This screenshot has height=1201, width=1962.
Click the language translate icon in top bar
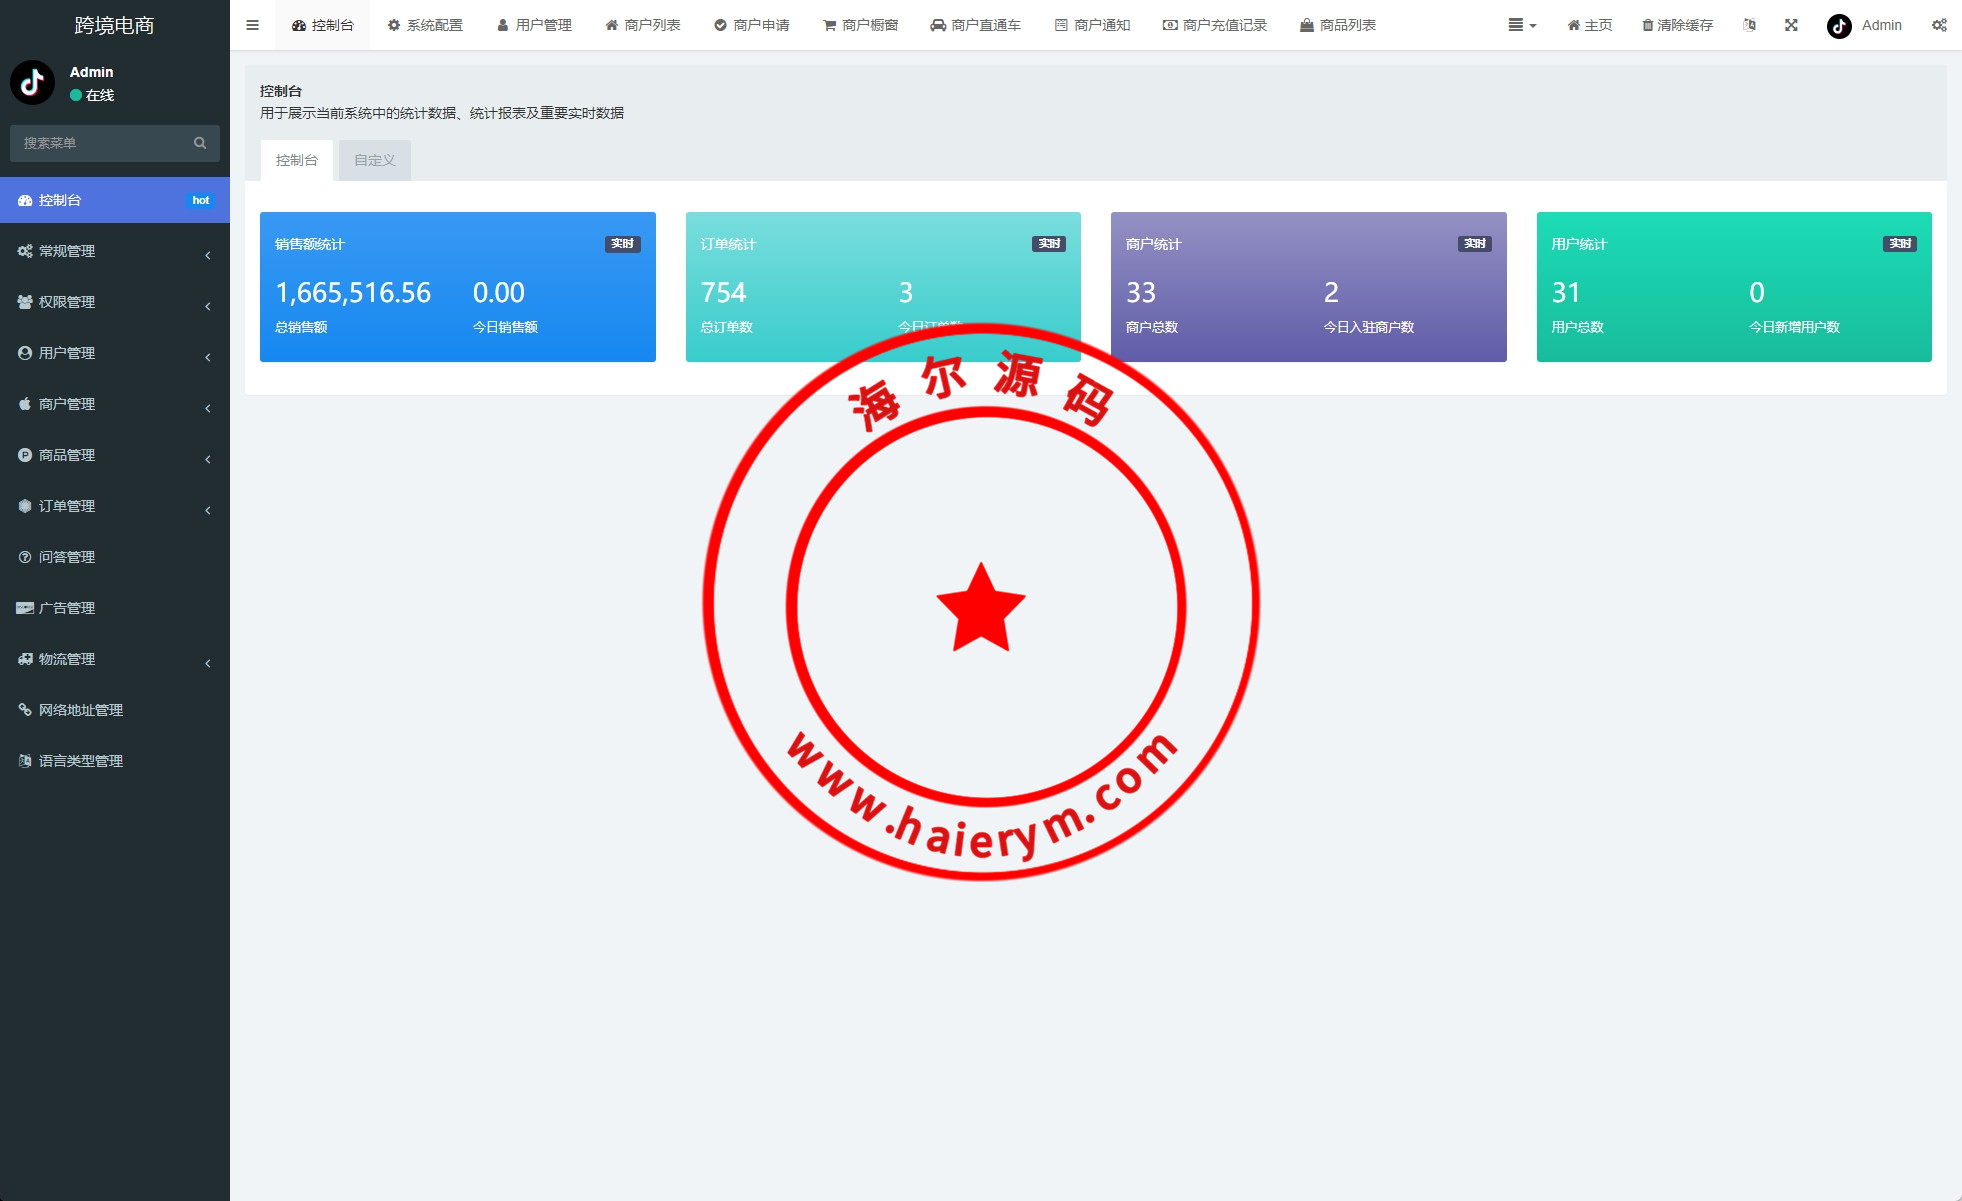click(1749, 25)
